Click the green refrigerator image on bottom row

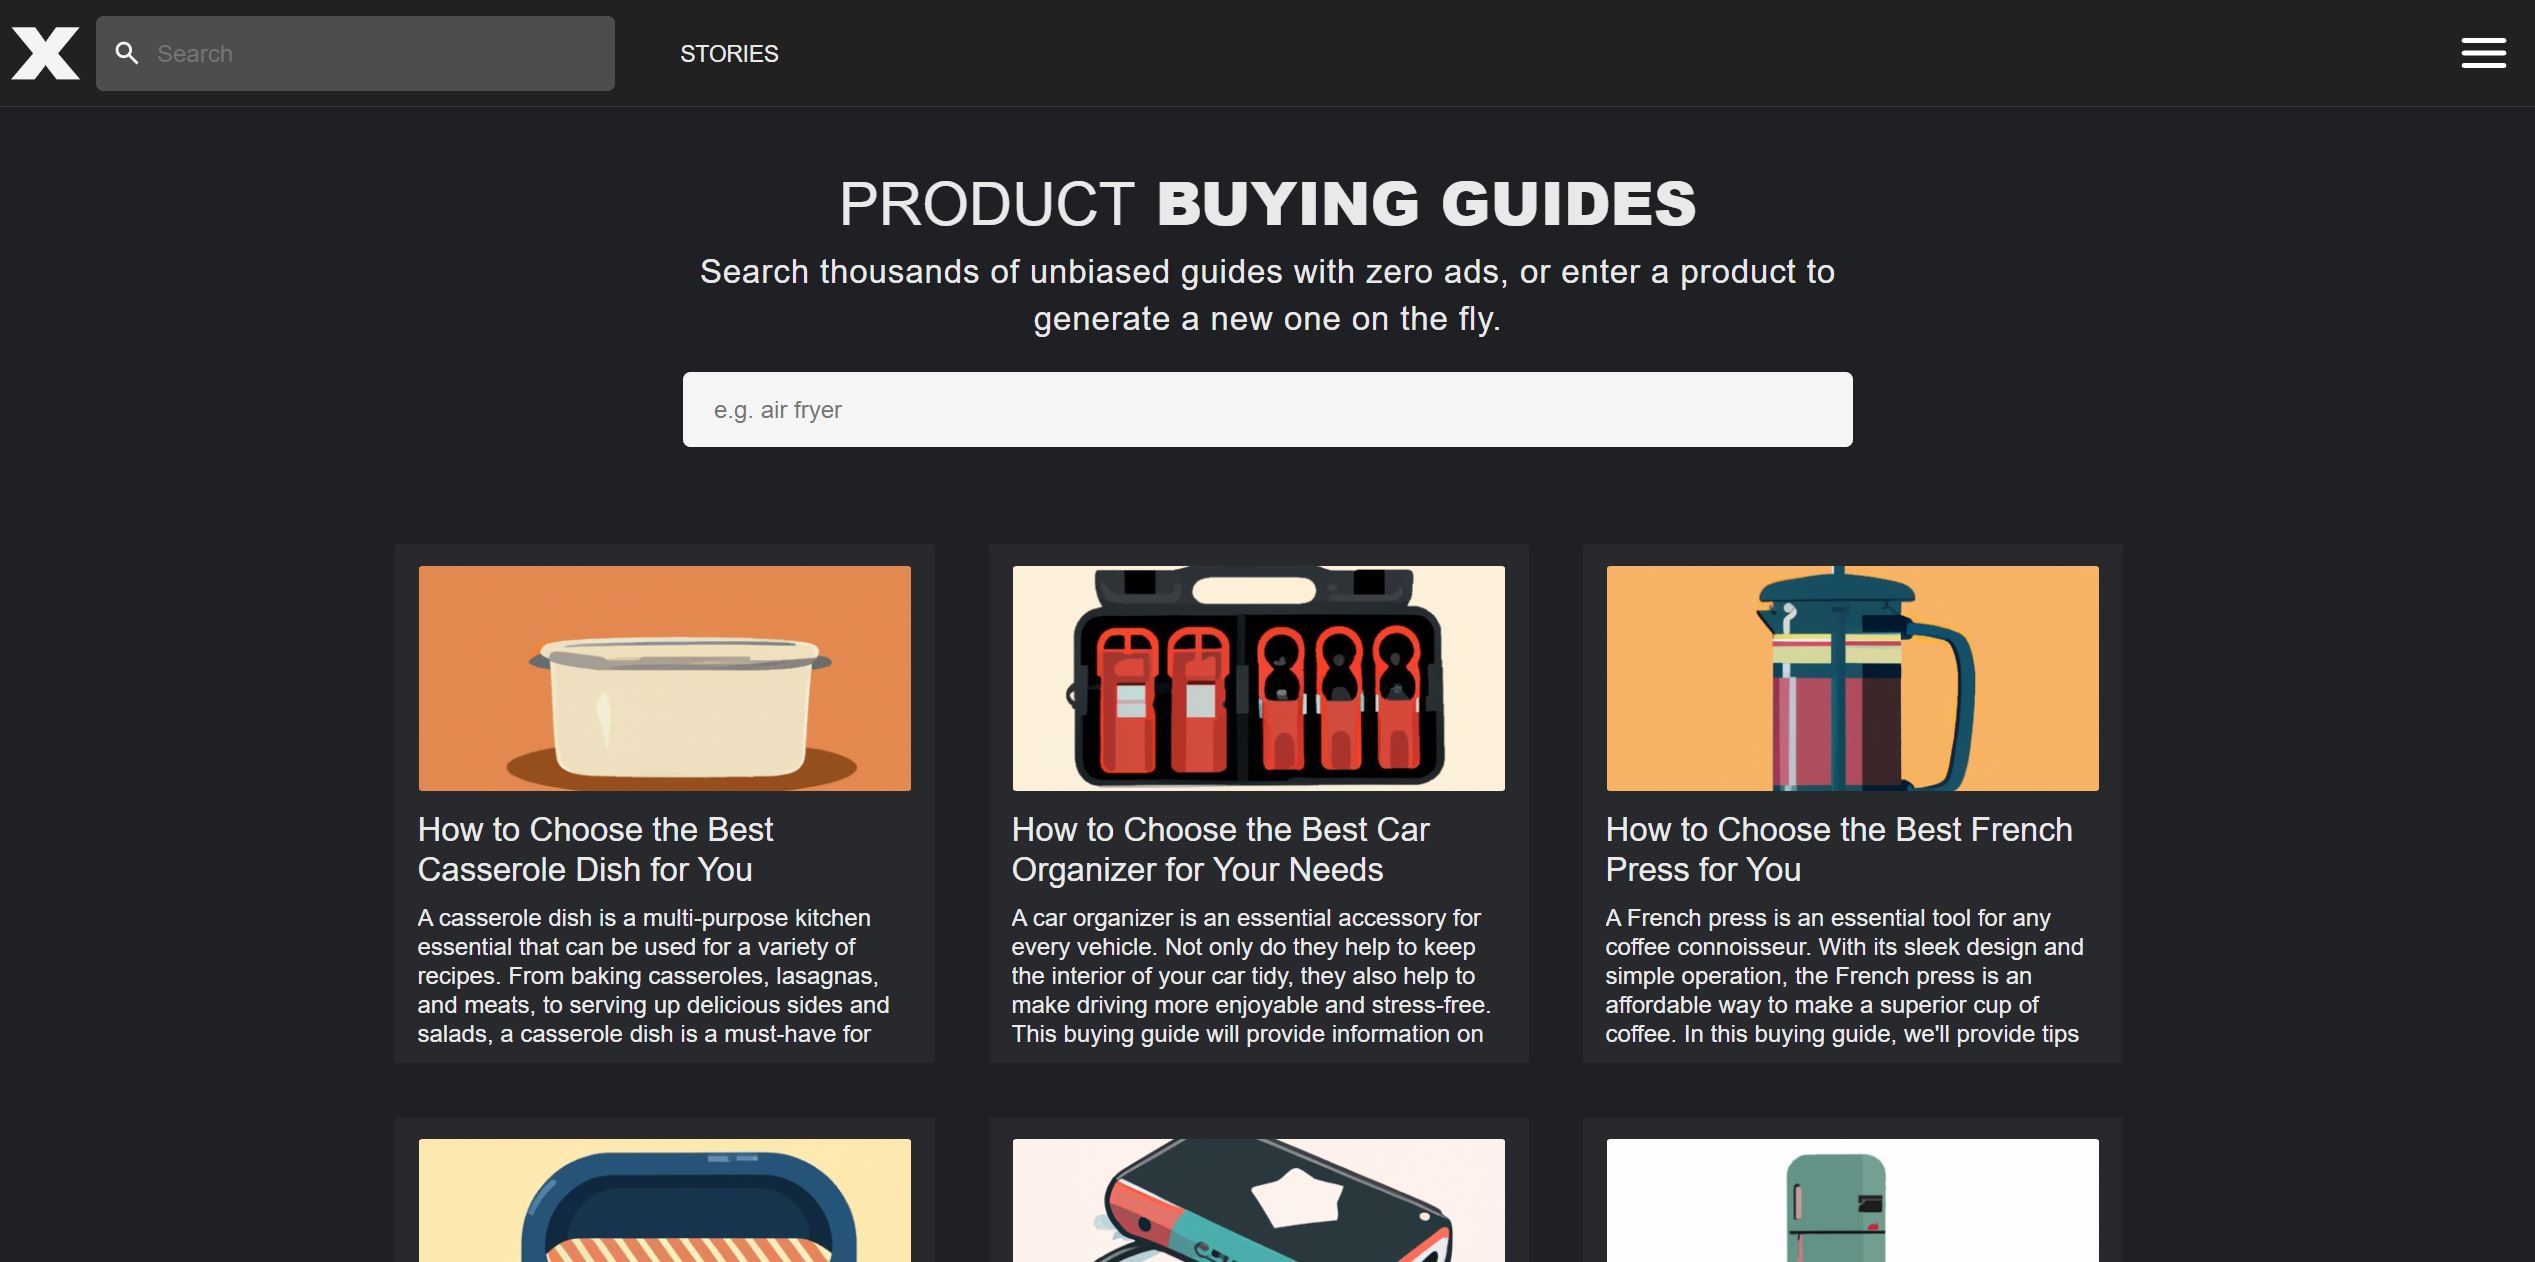(x=1851, y=1200)
